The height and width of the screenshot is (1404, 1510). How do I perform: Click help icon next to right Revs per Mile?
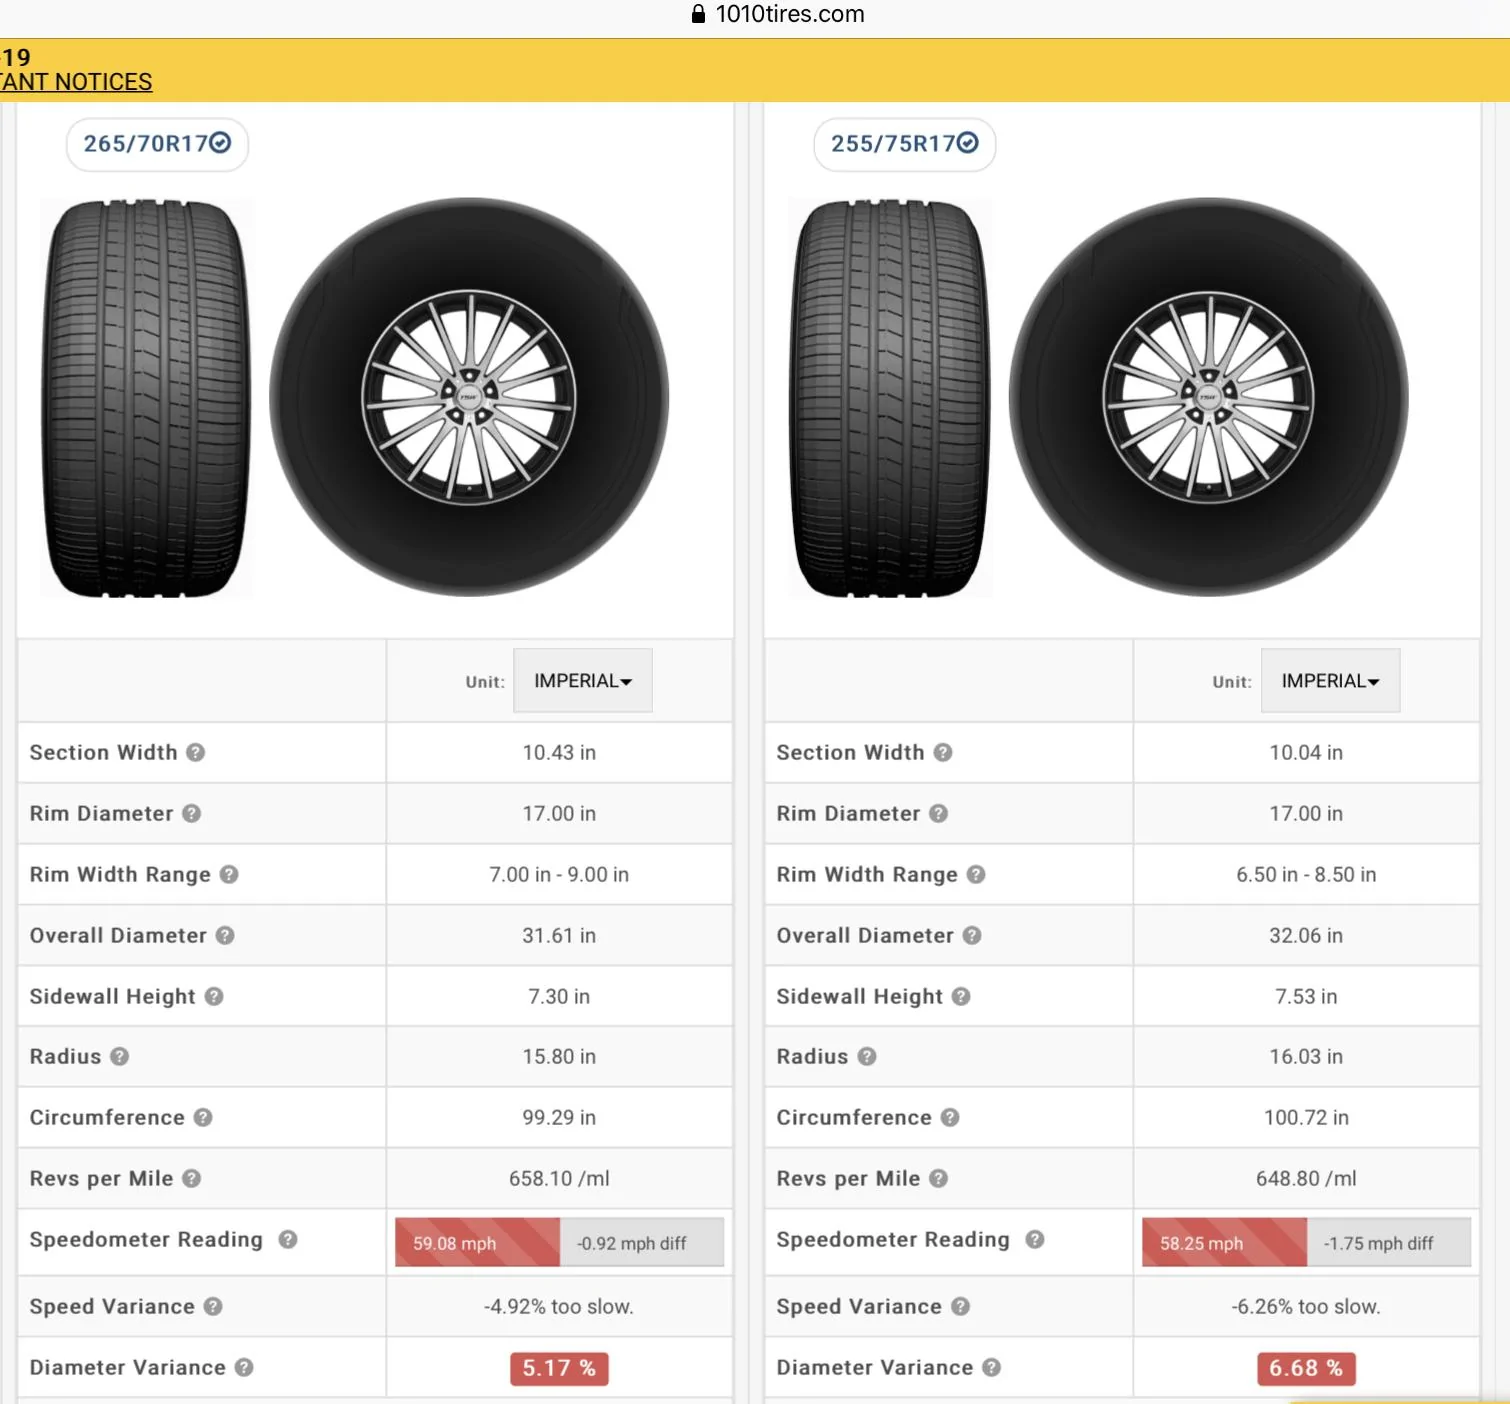[938, 1178]
